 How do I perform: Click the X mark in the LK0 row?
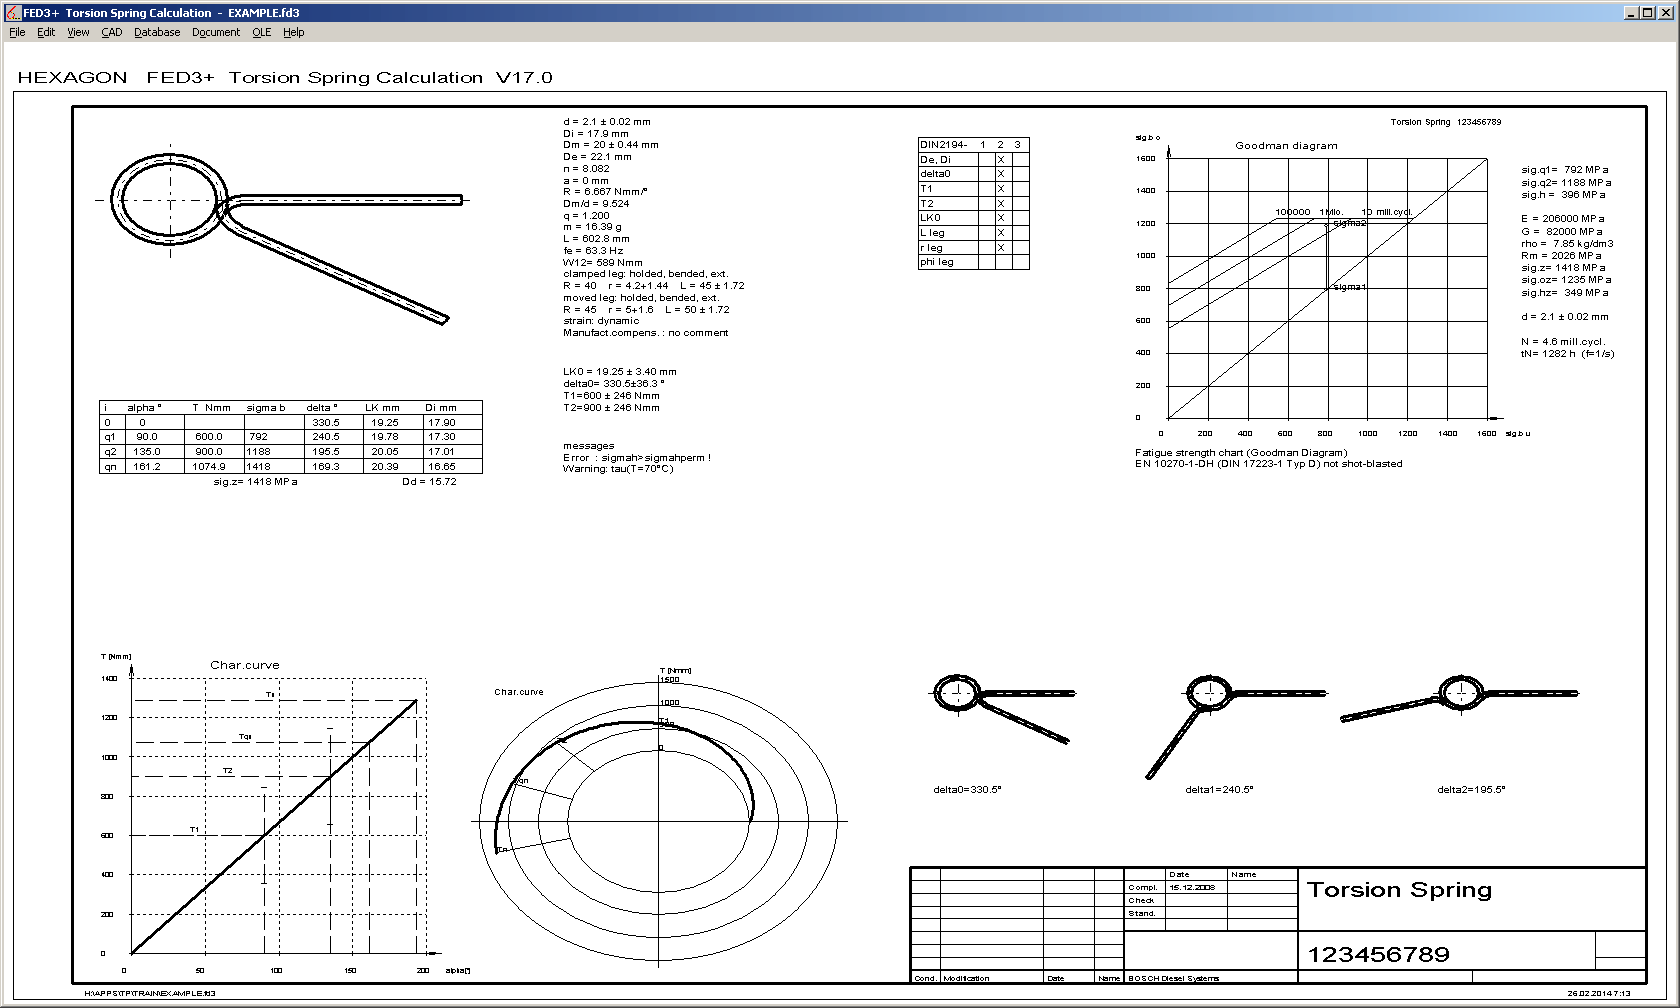click(x=1000, y=218)
